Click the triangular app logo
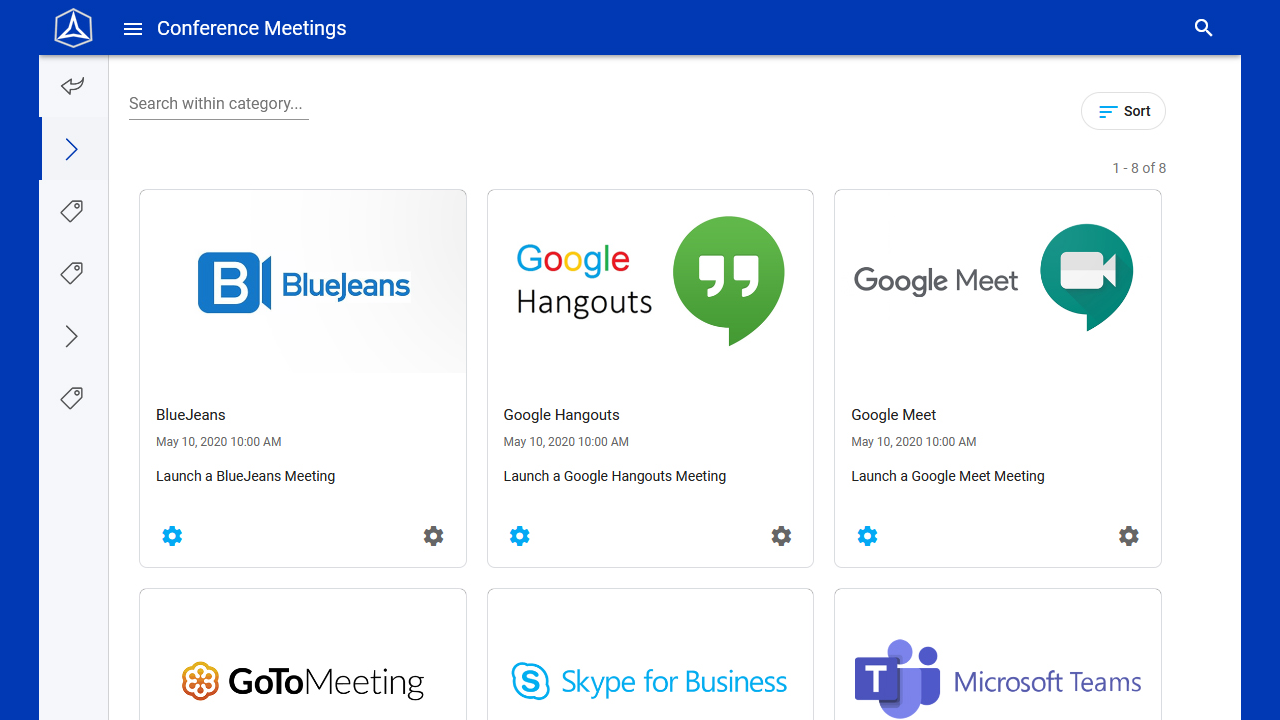Image resolution: width=1280 pixels, height=720 pixels. click(x=73, y=28)
